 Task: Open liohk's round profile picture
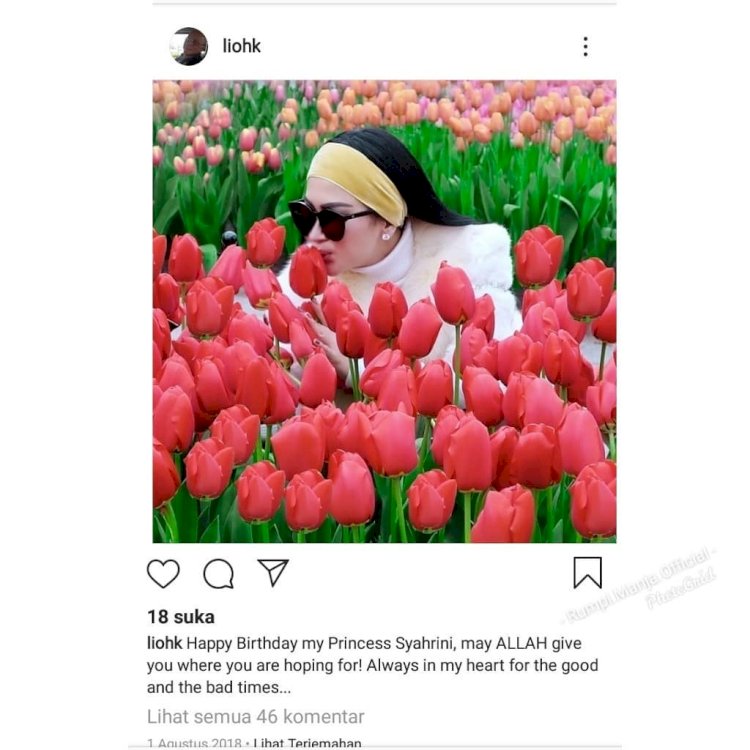pyautogui.click(x=189, y=46)
